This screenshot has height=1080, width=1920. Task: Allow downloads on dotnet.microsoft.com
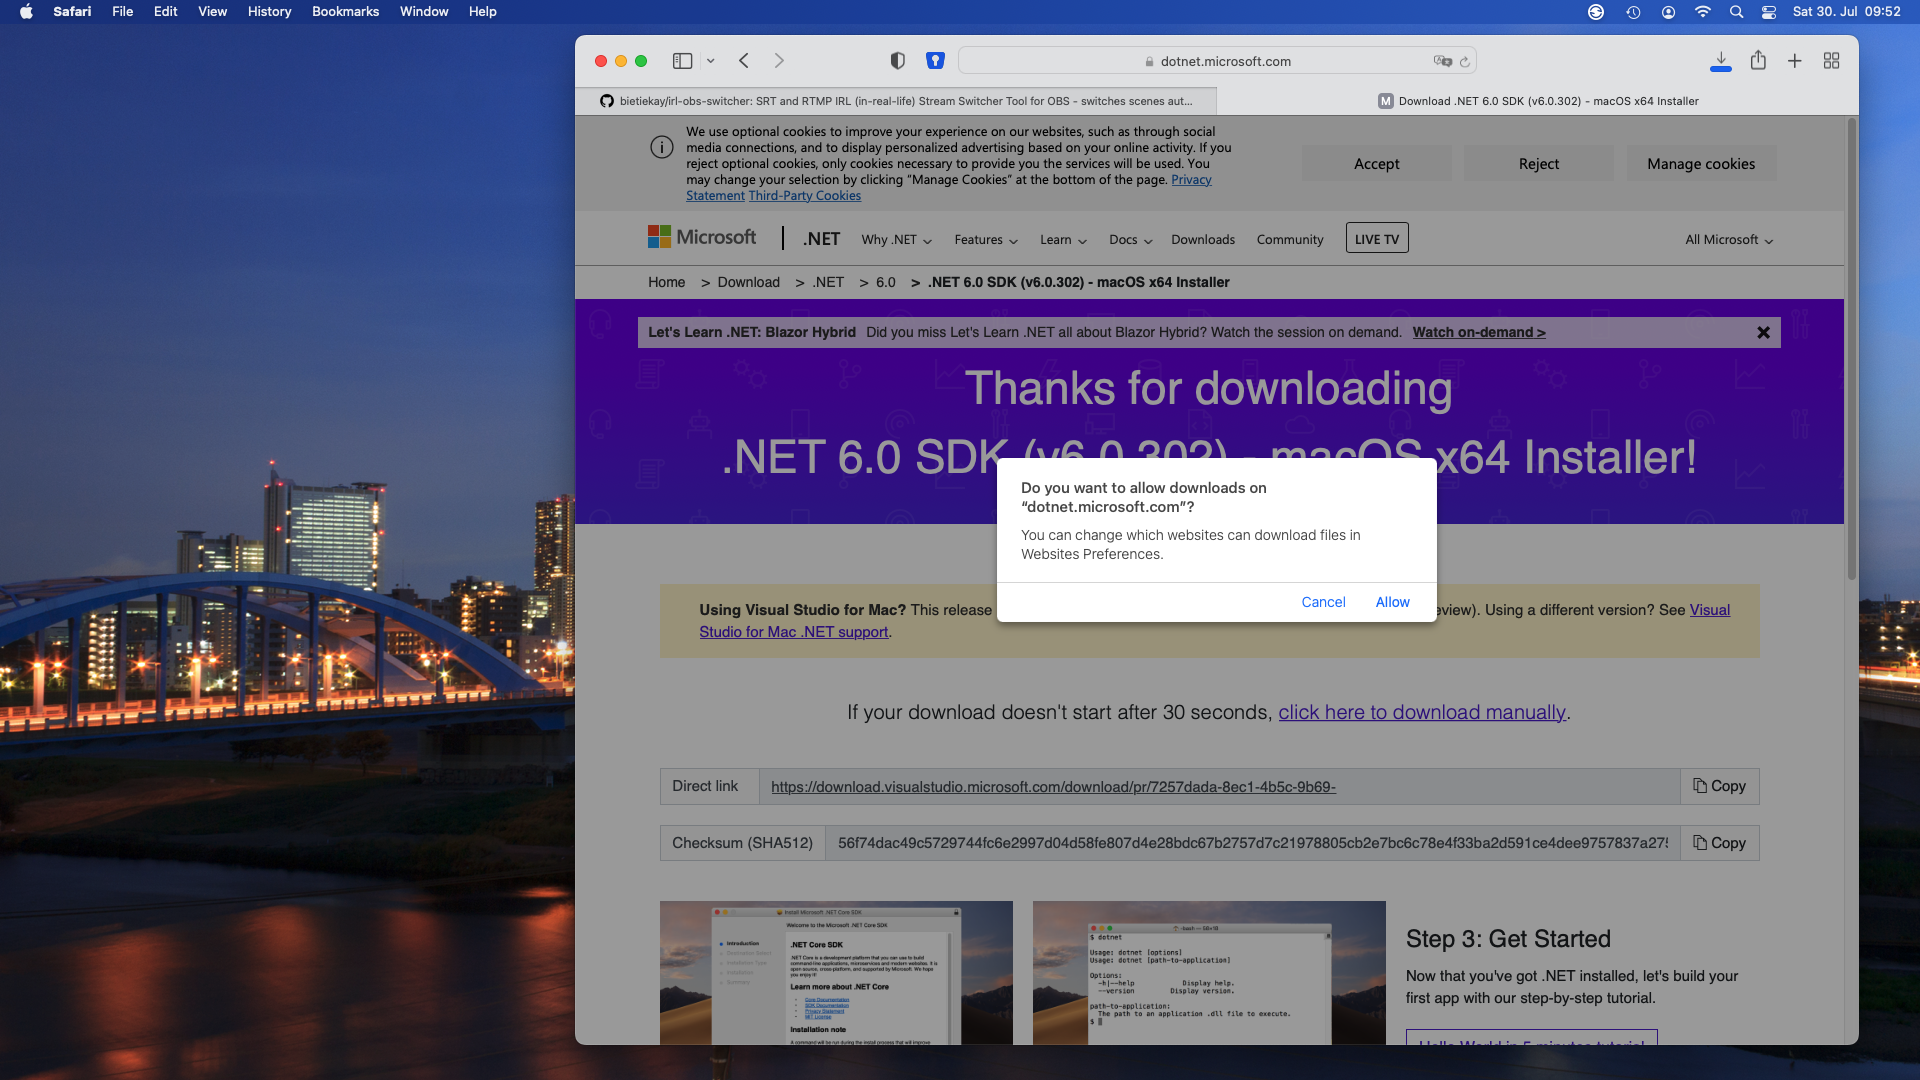point(1392,602)
